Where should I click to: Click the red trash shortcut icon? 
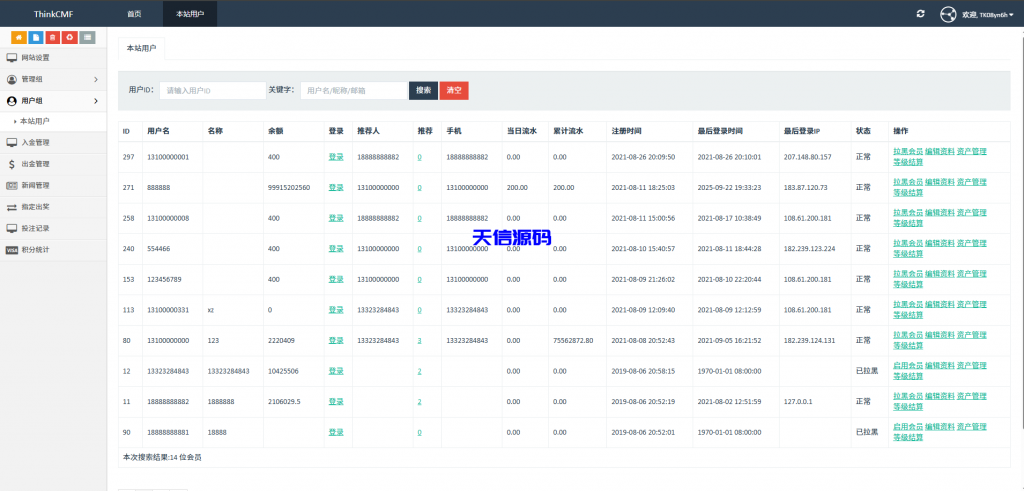point(52,37)
